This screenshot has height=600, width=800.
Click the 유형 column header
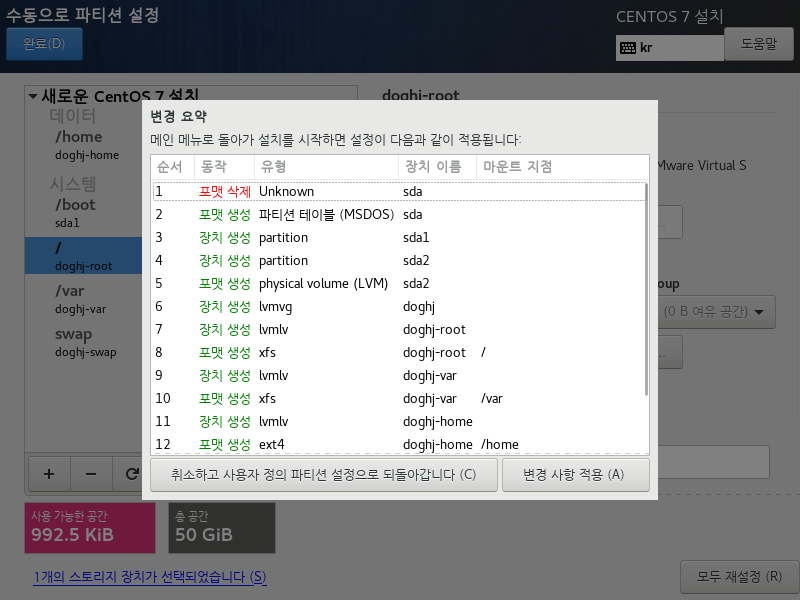(326, 167)
